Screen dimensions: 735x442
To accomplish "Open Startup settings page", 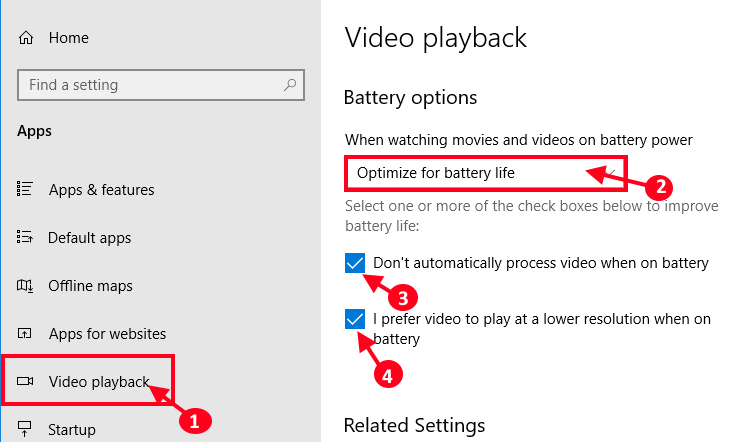I will [72, 429].
